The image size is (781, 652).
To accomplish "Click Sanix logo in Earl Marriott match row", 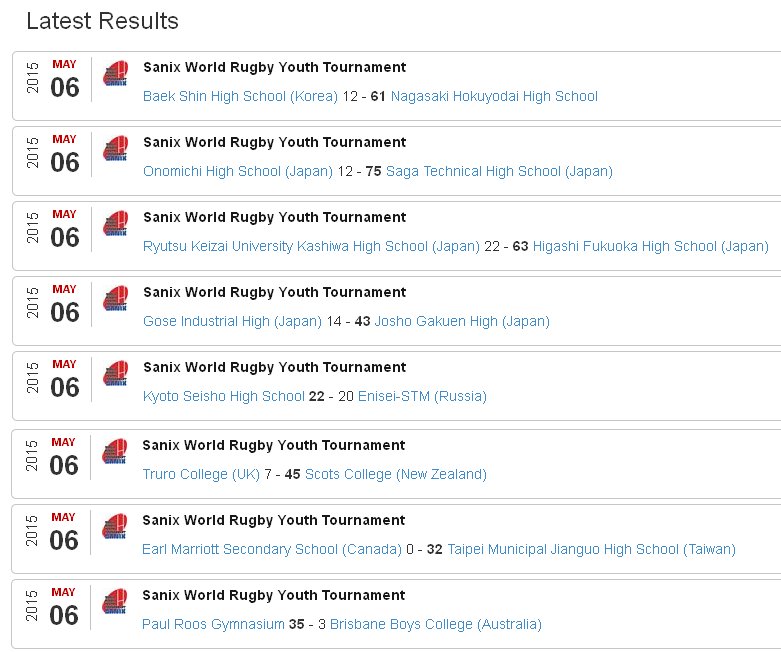I will [115, 526].
